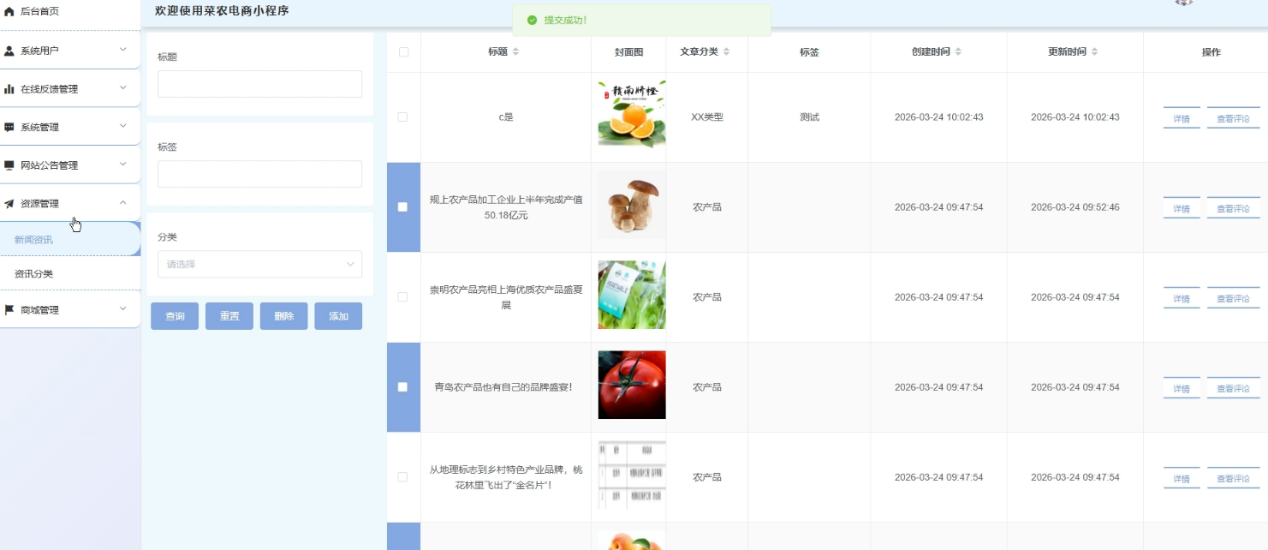Open the 系统用户 menu label

coord(40,50)
